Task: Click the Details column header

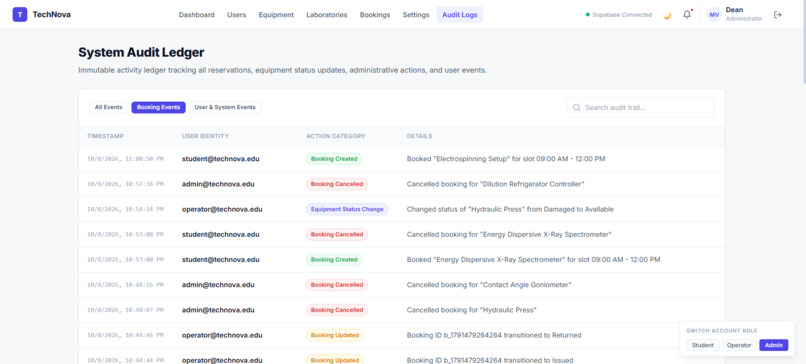Action: pos(419,136)
